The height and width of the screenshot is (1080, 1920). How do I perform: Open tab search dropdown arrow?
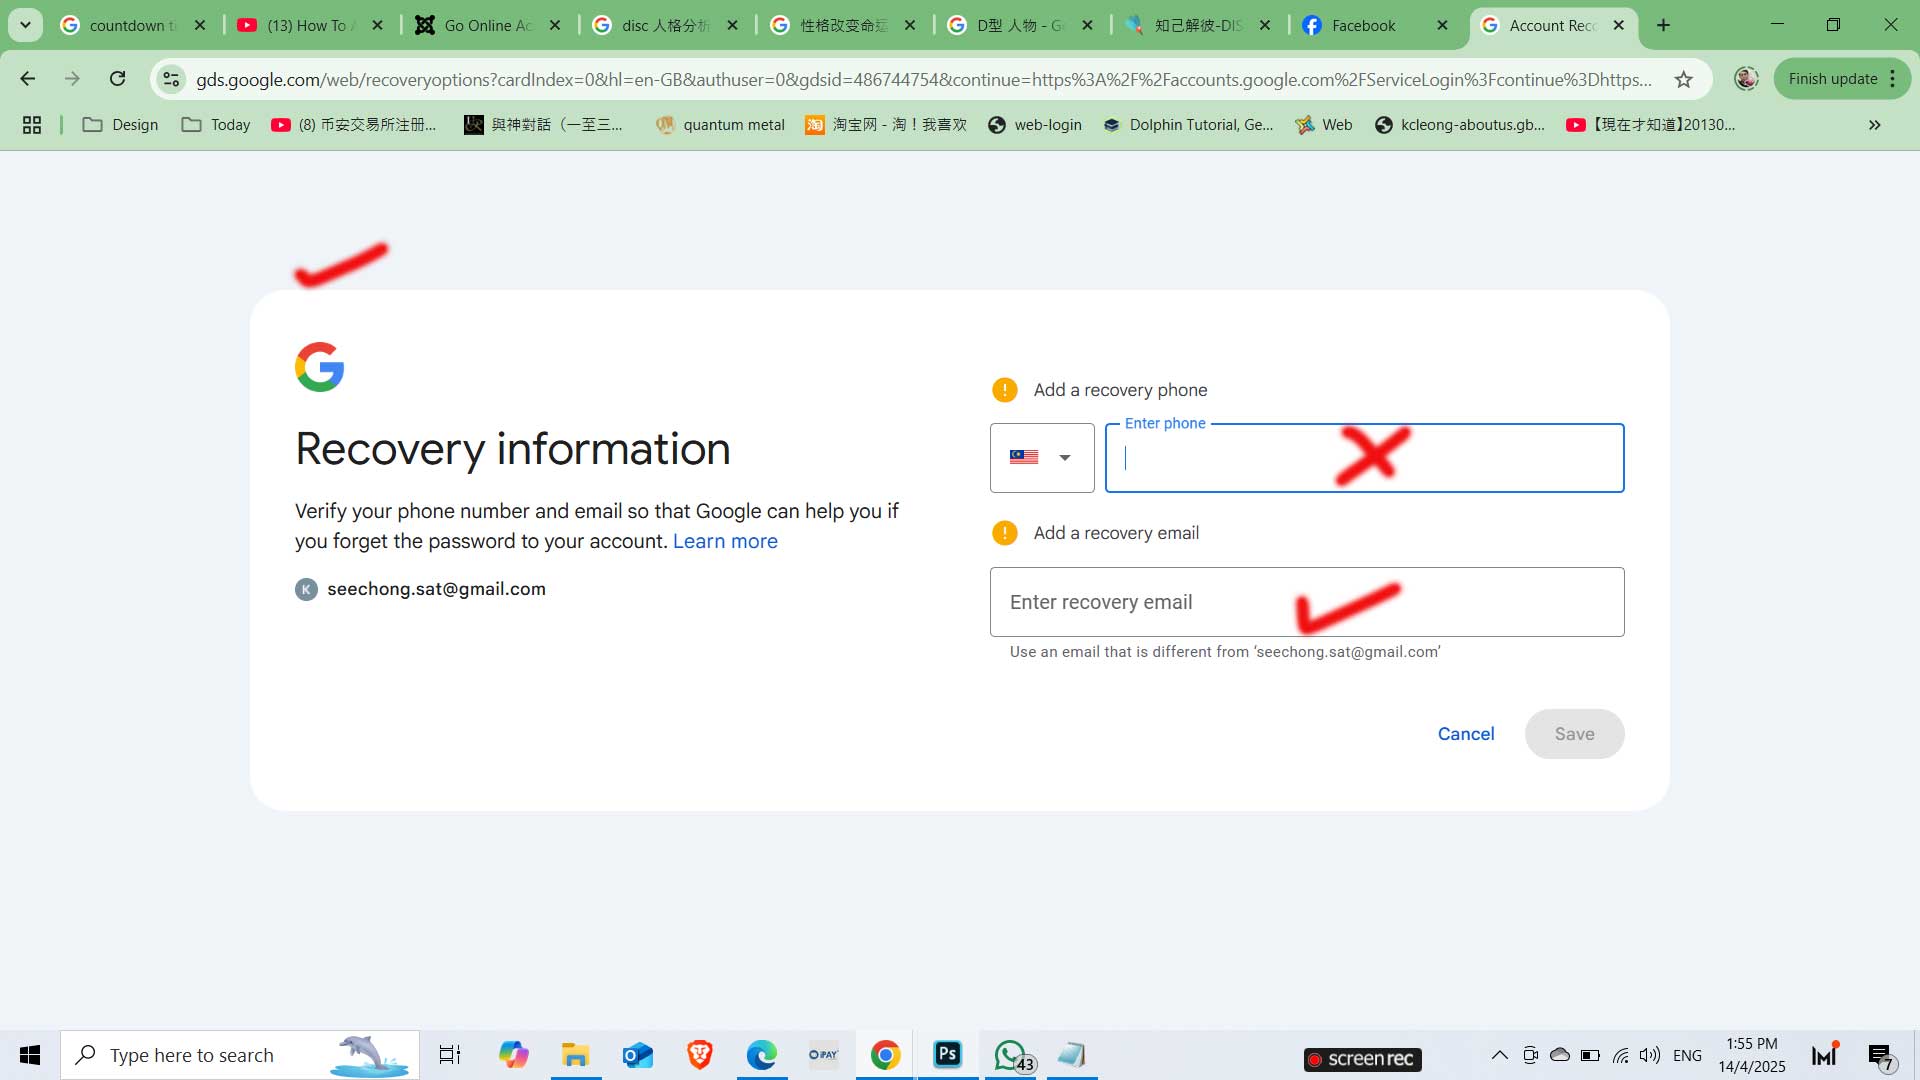[25, 25]
